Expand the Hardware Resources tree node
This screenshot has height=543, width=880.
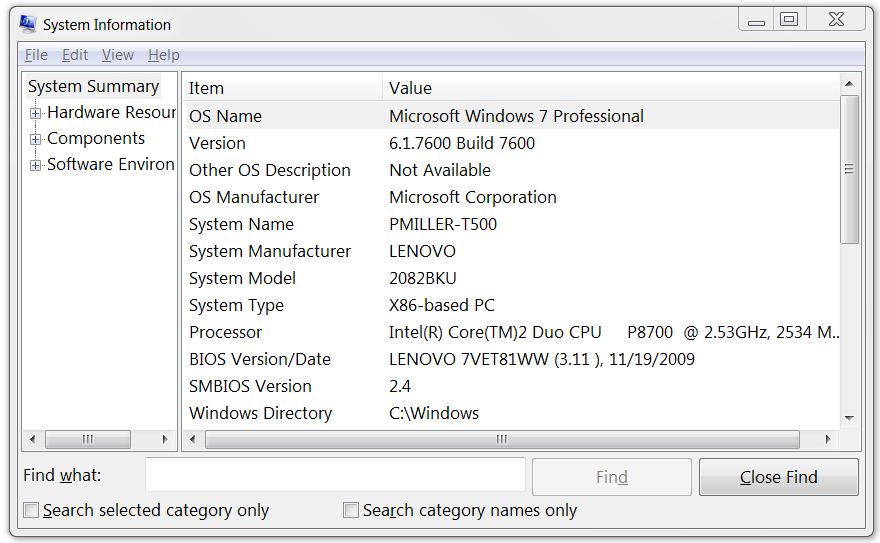tap(36, 113)
